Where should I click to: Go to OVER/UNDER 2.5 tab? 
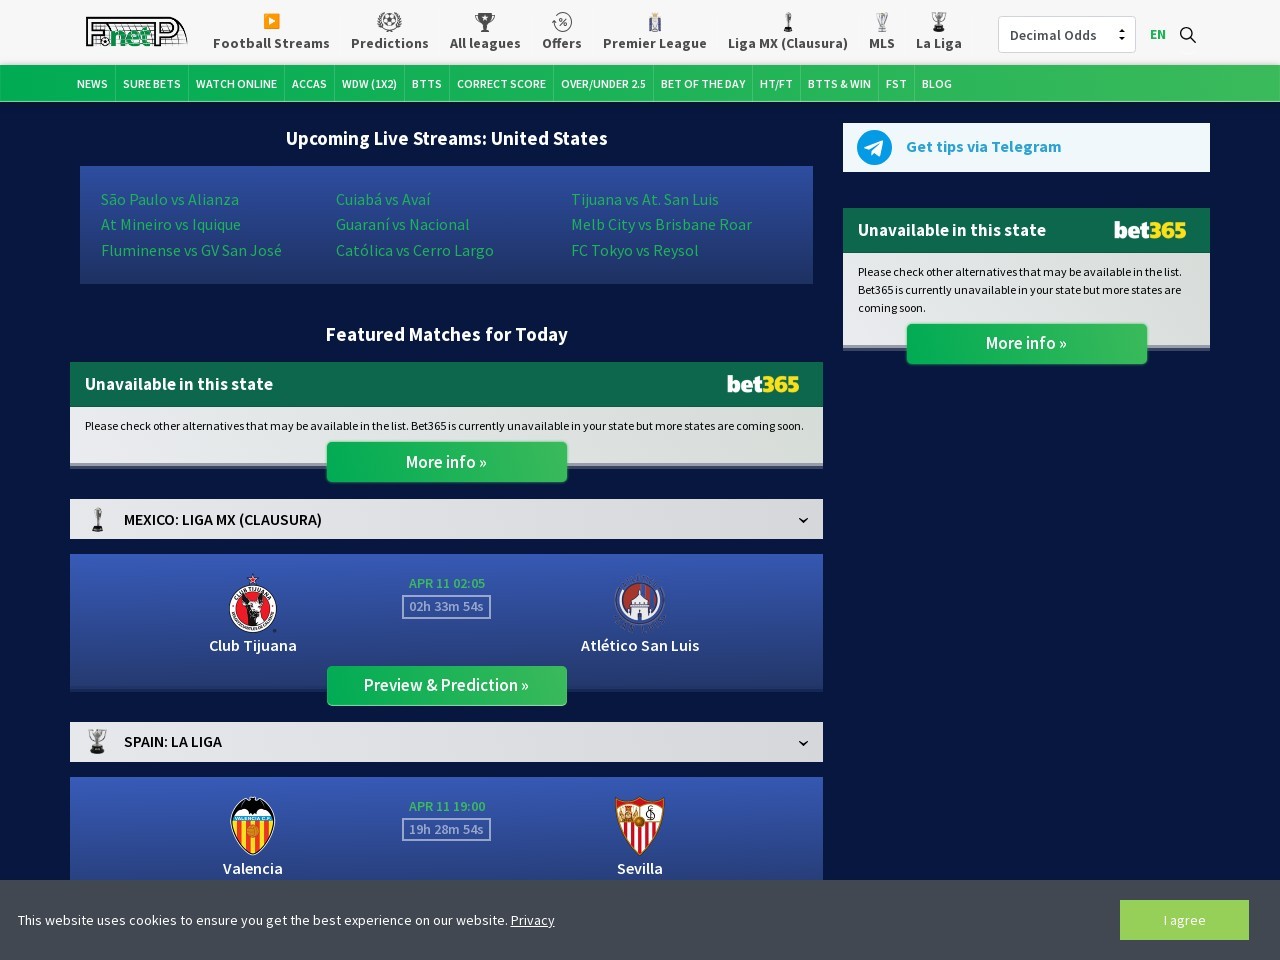(603, 84)
